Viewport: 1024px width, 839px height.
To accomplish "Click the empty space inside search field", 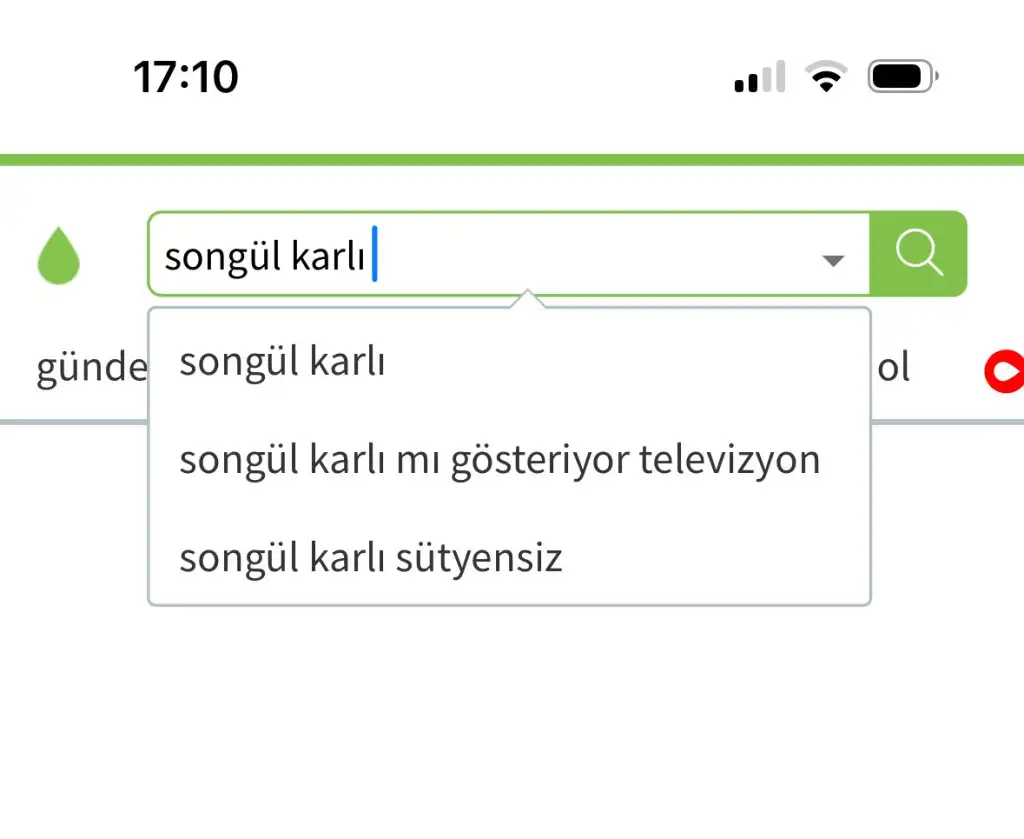I will (594, 254).
